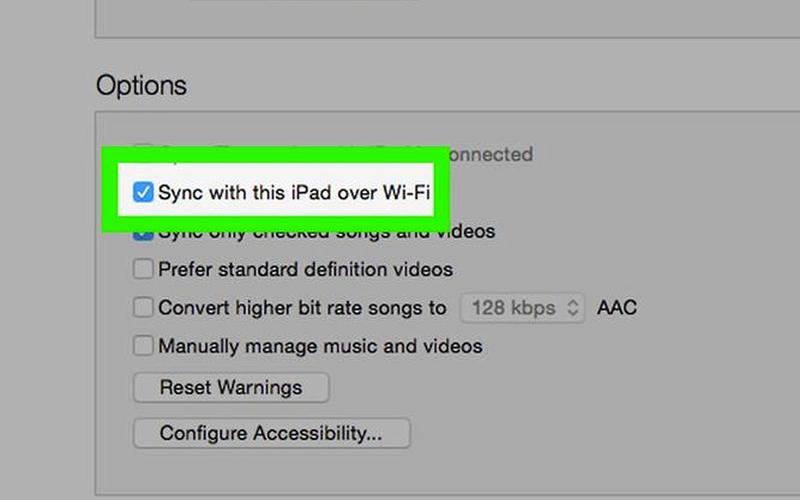Viewport: 800px width, 500px height.
Task: Click the up-down chevron arrows beside 128 kbps
Action: coord(573,308)
